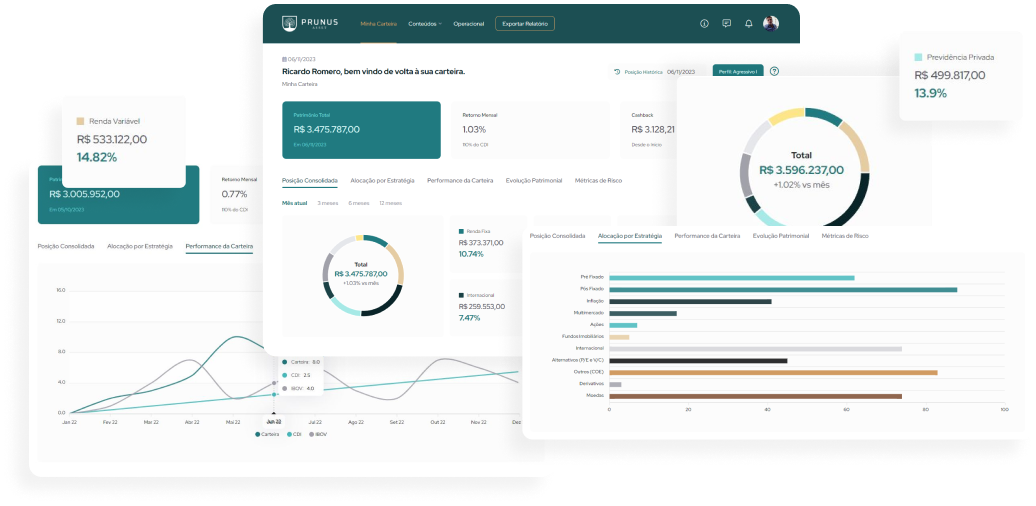Select the 3 meses period filter
Viewport: 1036px width, 506px height.
tap(327, 202)
